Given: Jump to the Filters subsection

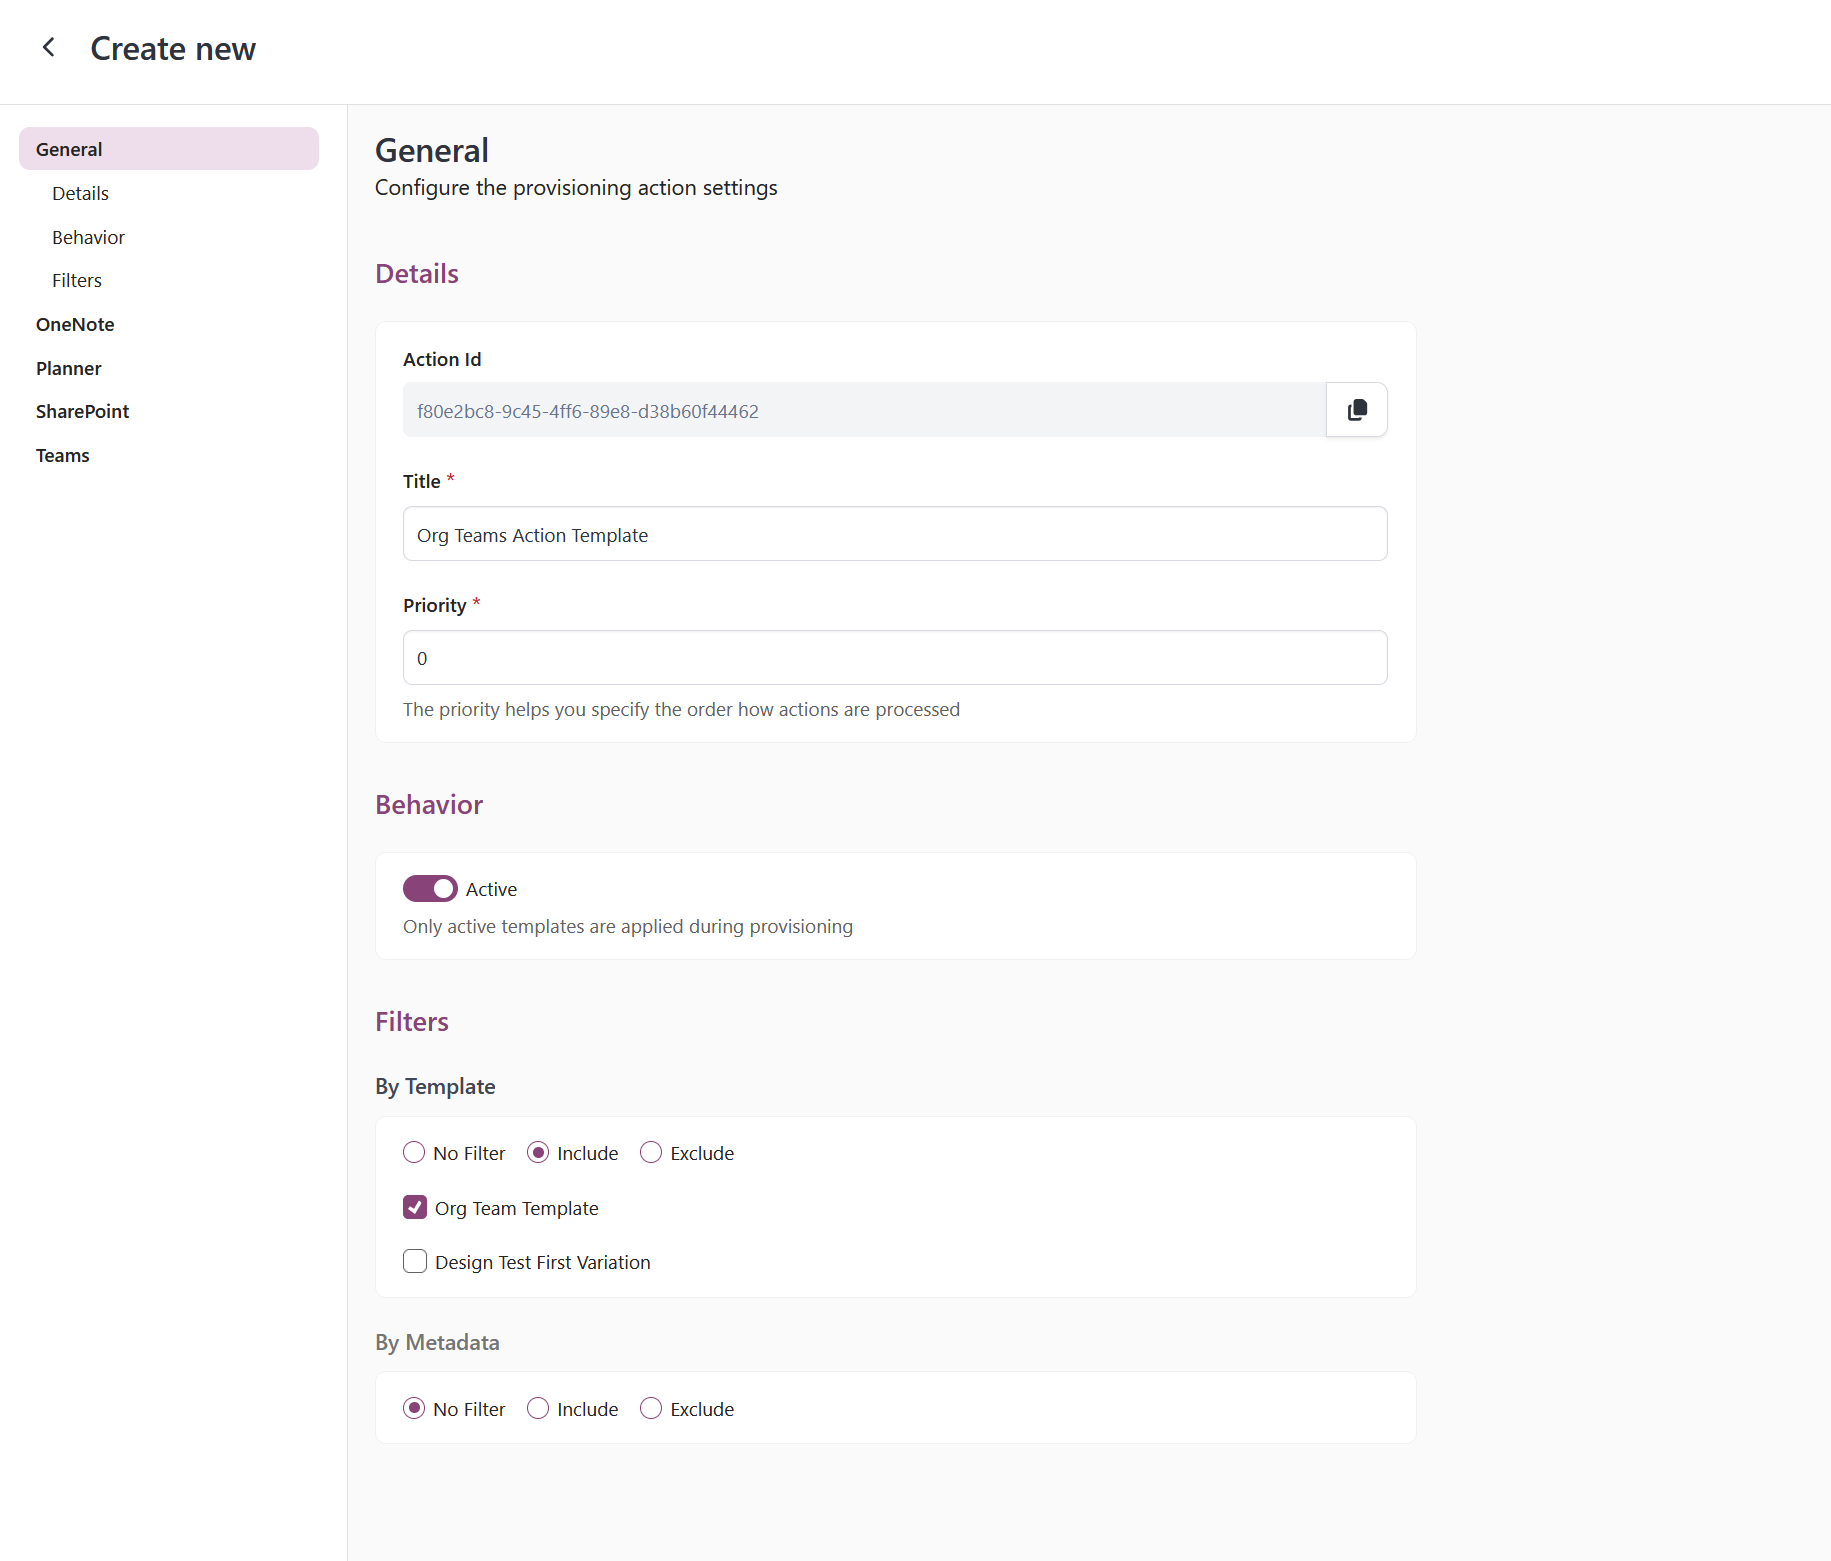Looking at the screenshot, I should tap(76, 280).
